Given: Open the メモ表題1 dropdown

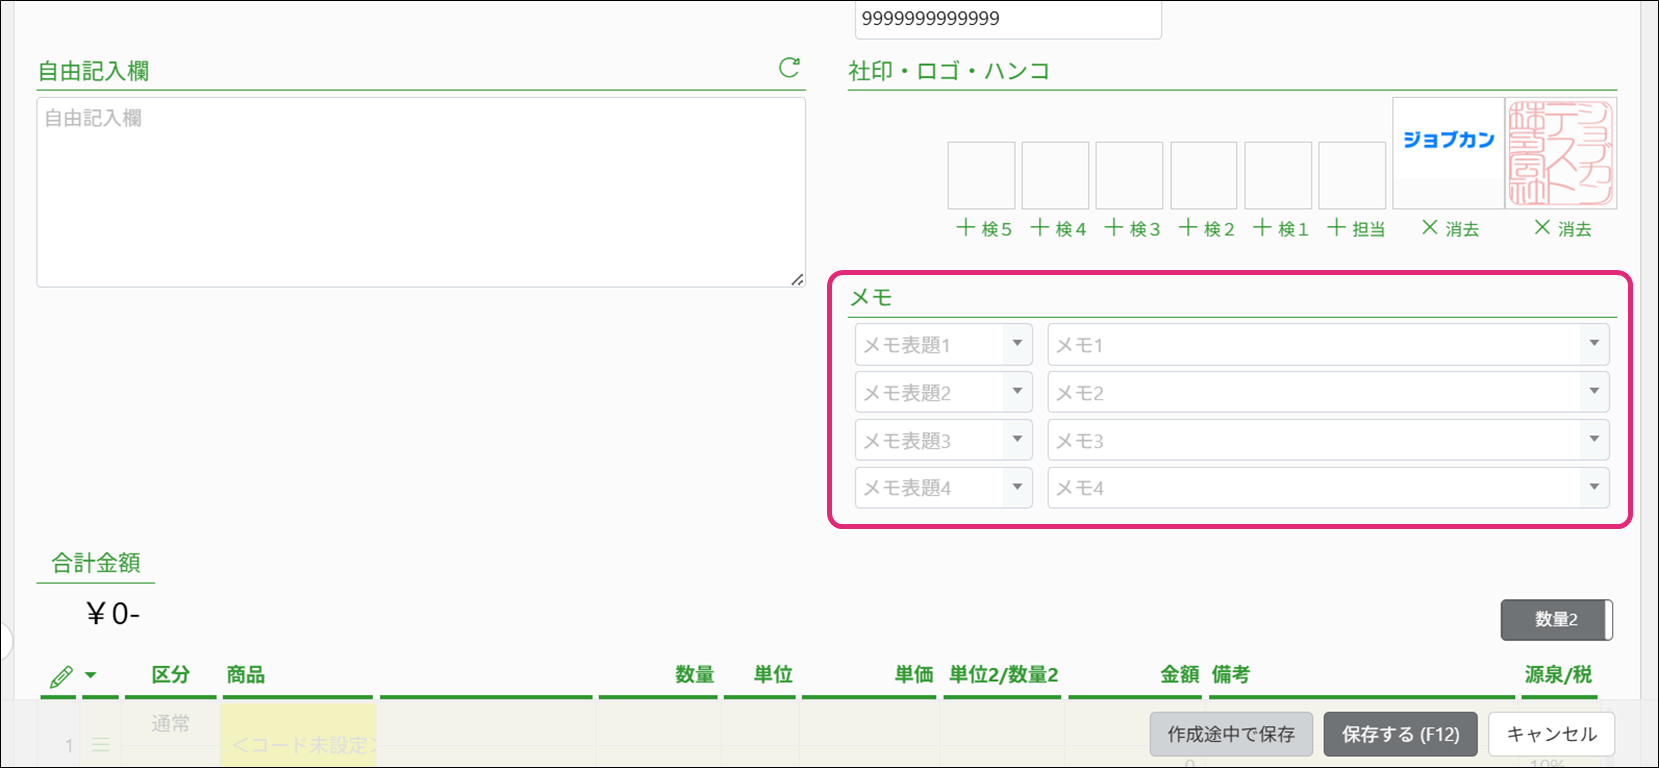Looking at the screenshot, I should point(1017,344).
